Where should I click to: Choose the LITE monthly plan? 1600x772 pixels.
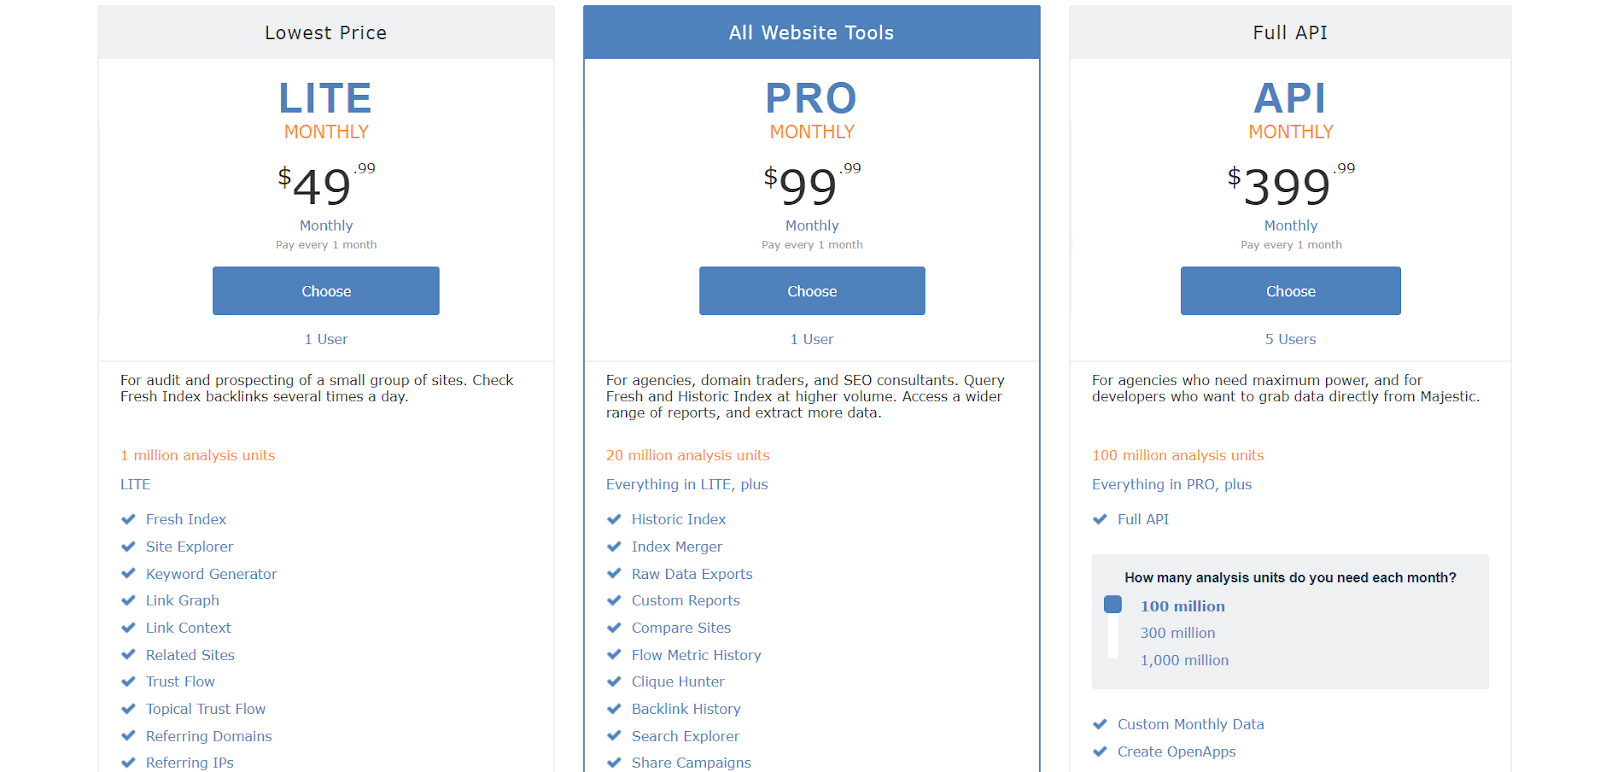tap(326, 291)
